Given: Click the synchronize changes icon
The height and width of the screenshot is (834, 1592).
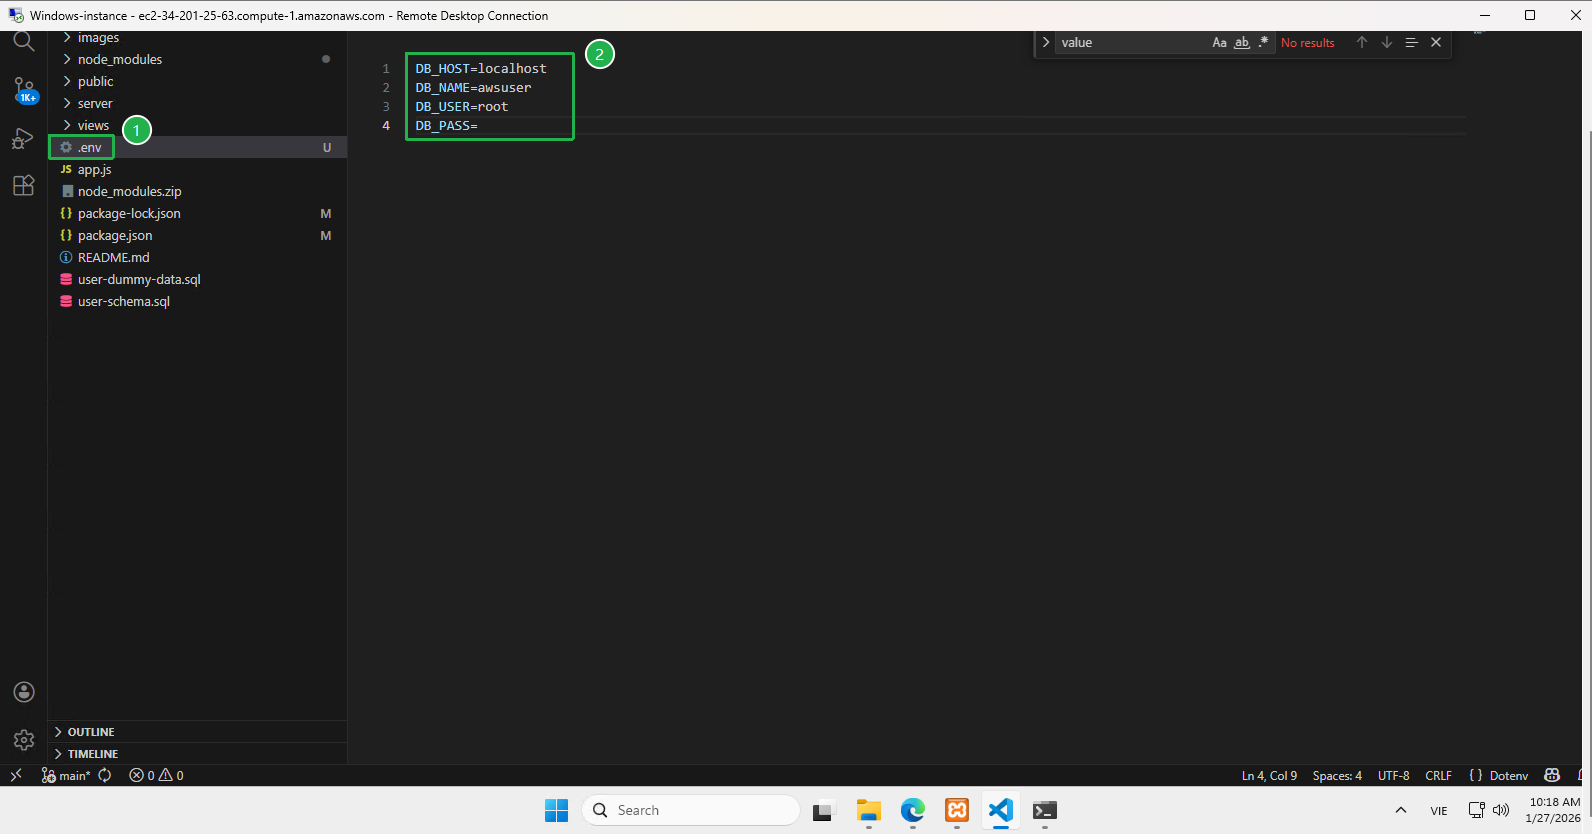Looking at the screenshot, I should pos(105,775).
